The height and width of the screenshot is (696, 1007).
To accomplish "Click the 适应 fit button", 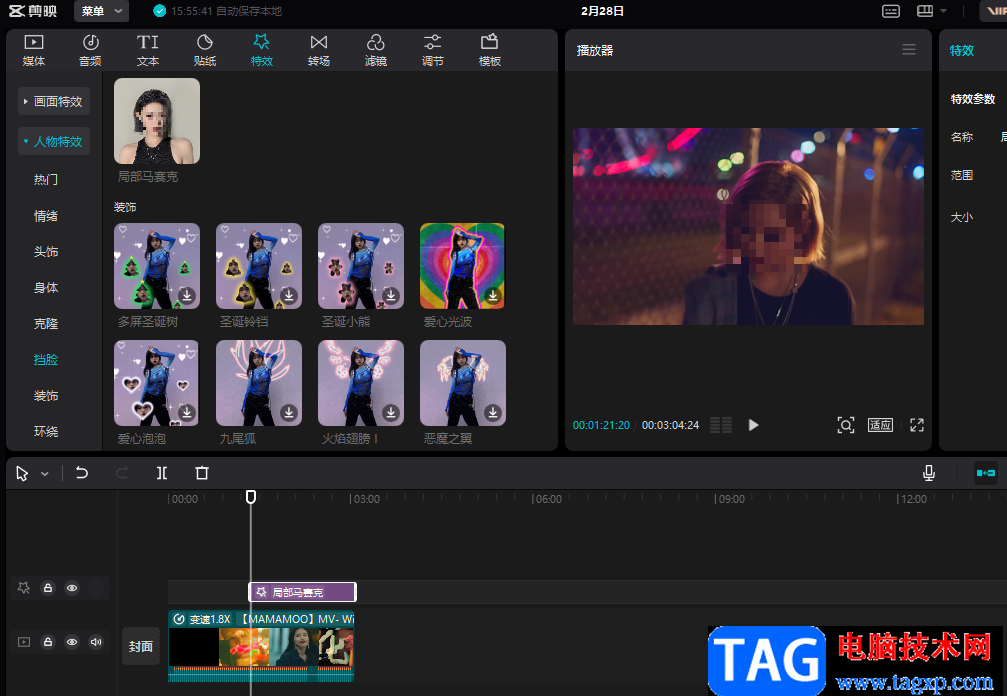I will [880, 425].
